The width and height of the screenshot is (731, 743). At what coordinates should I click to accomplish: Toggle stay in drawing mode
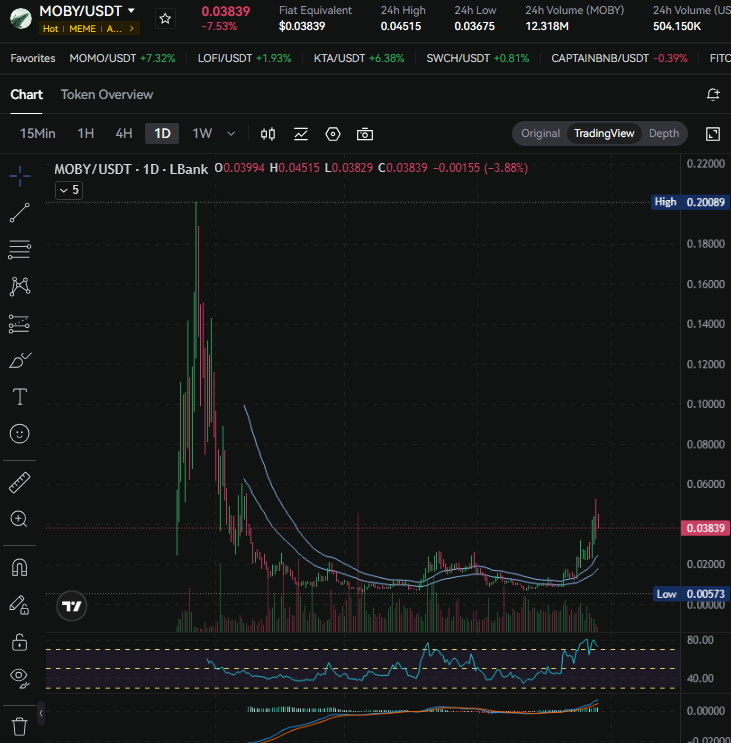[19, 605]
